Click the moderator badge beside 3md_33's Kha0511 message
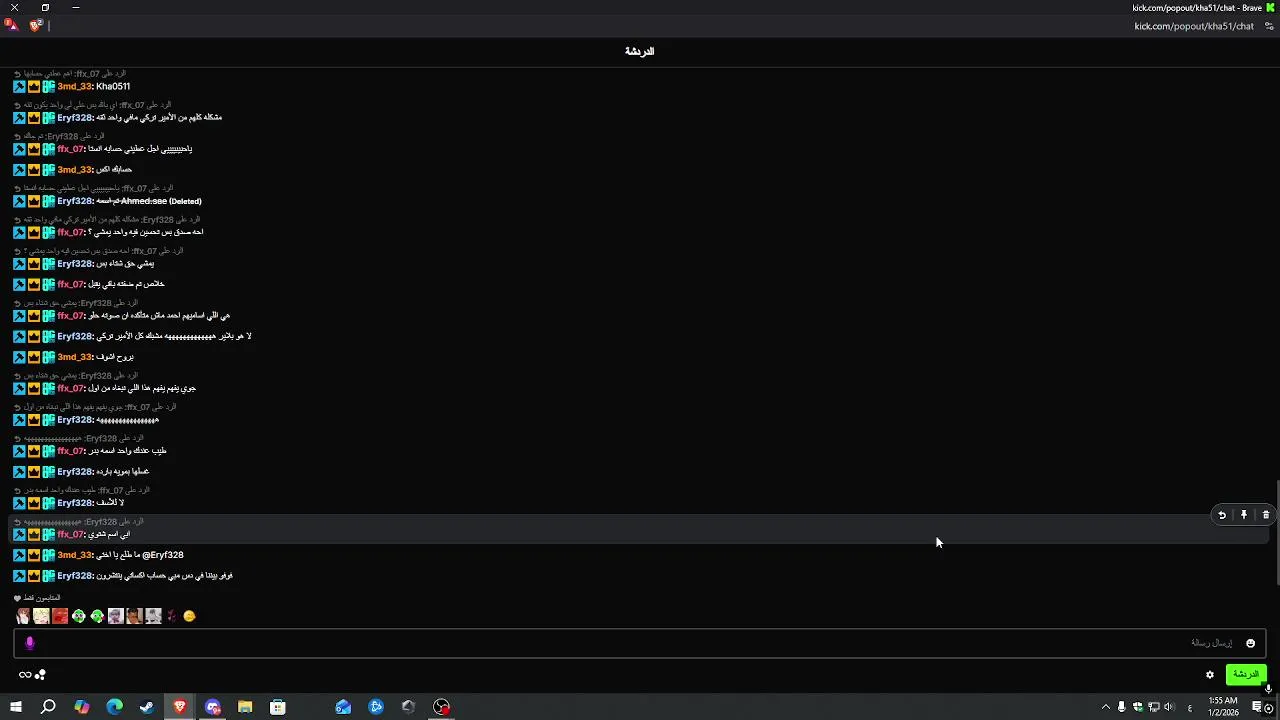Image resolution: width=1280 pixels, height=720 pixels. coord(19,87)
